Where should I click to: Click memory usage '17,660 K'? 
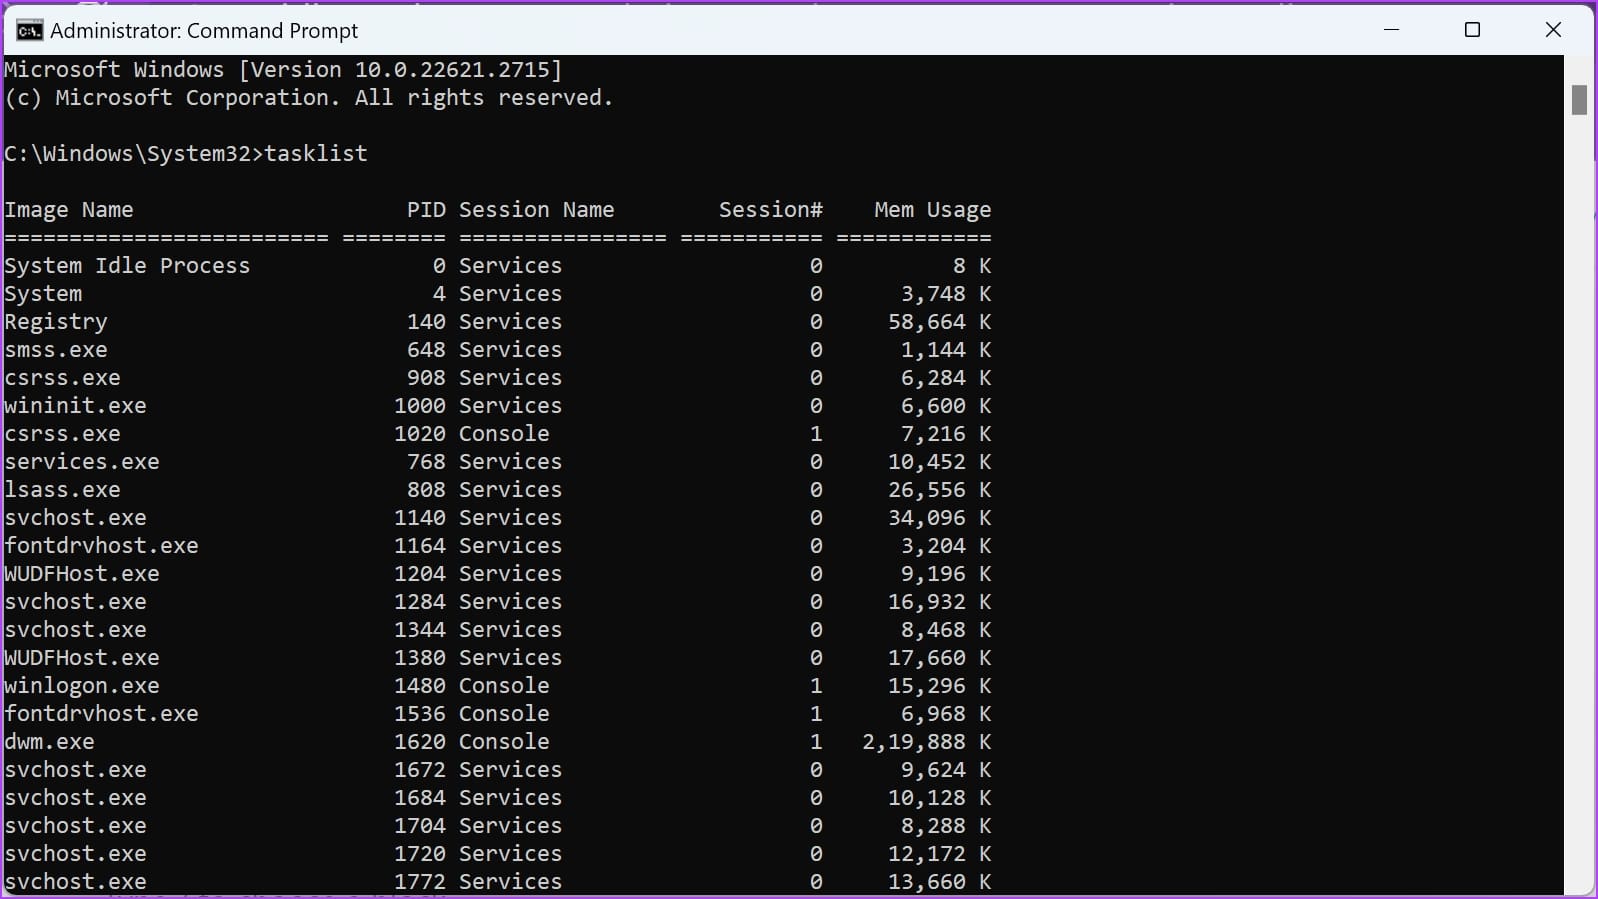click(x=940, y=658)
